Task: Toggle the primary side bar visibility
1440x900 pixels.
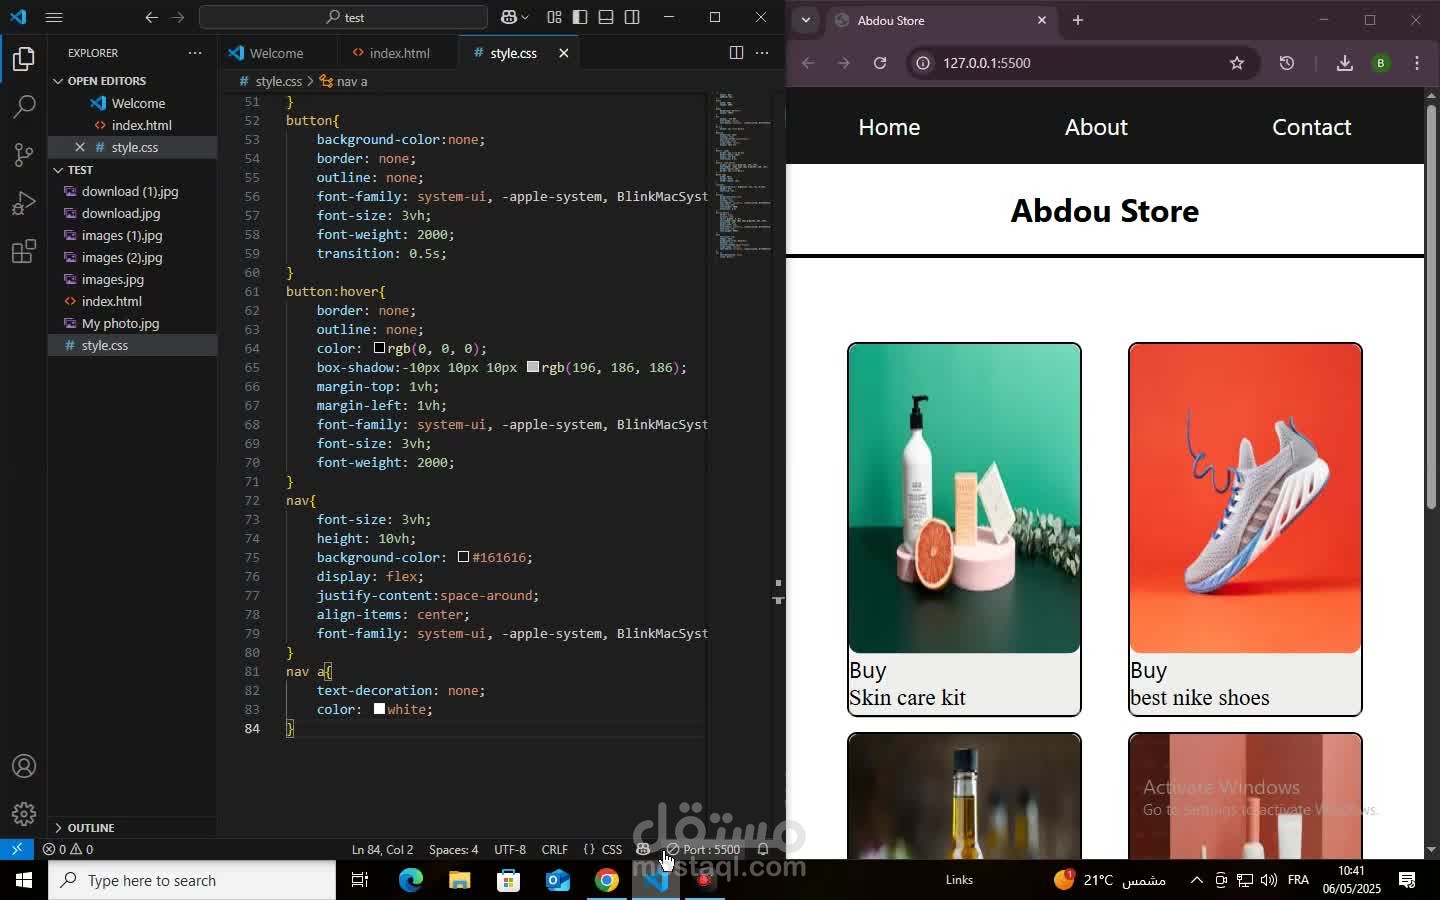Action: point(580,17)
